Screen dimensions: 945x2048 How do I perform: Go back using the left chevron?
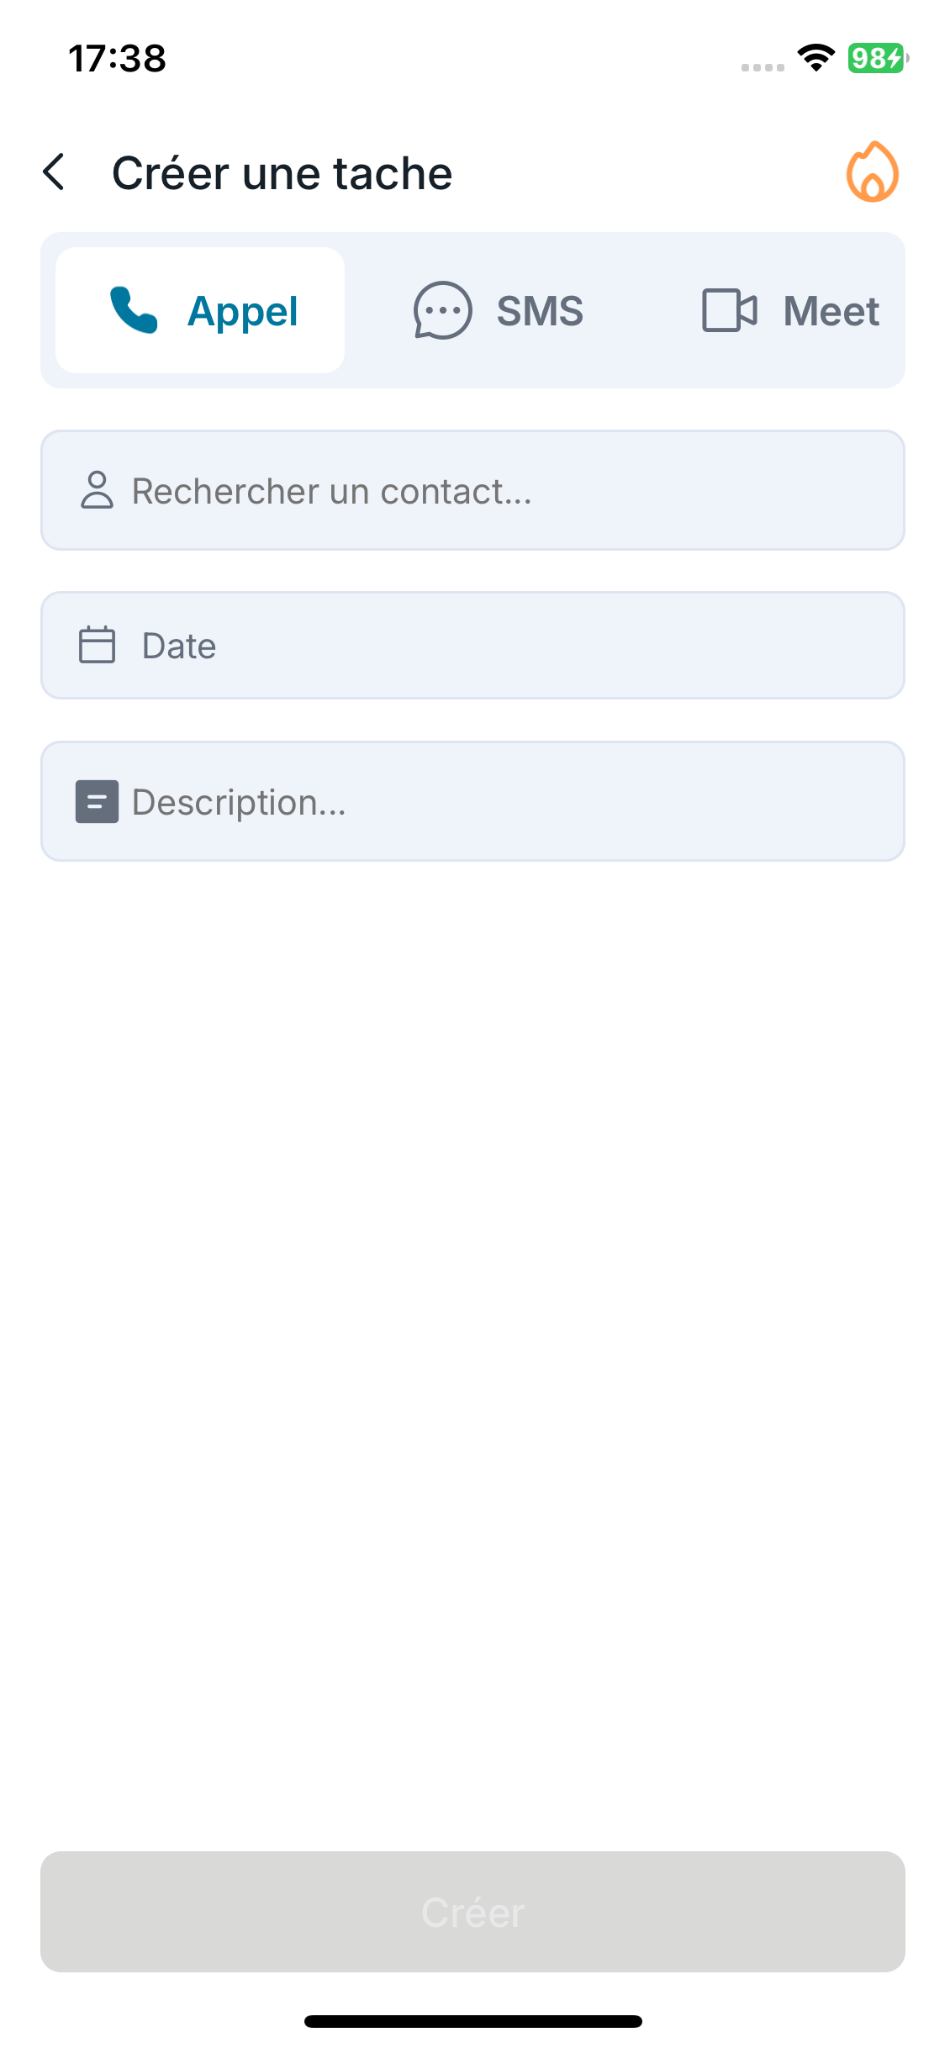(x=55, y=172)
